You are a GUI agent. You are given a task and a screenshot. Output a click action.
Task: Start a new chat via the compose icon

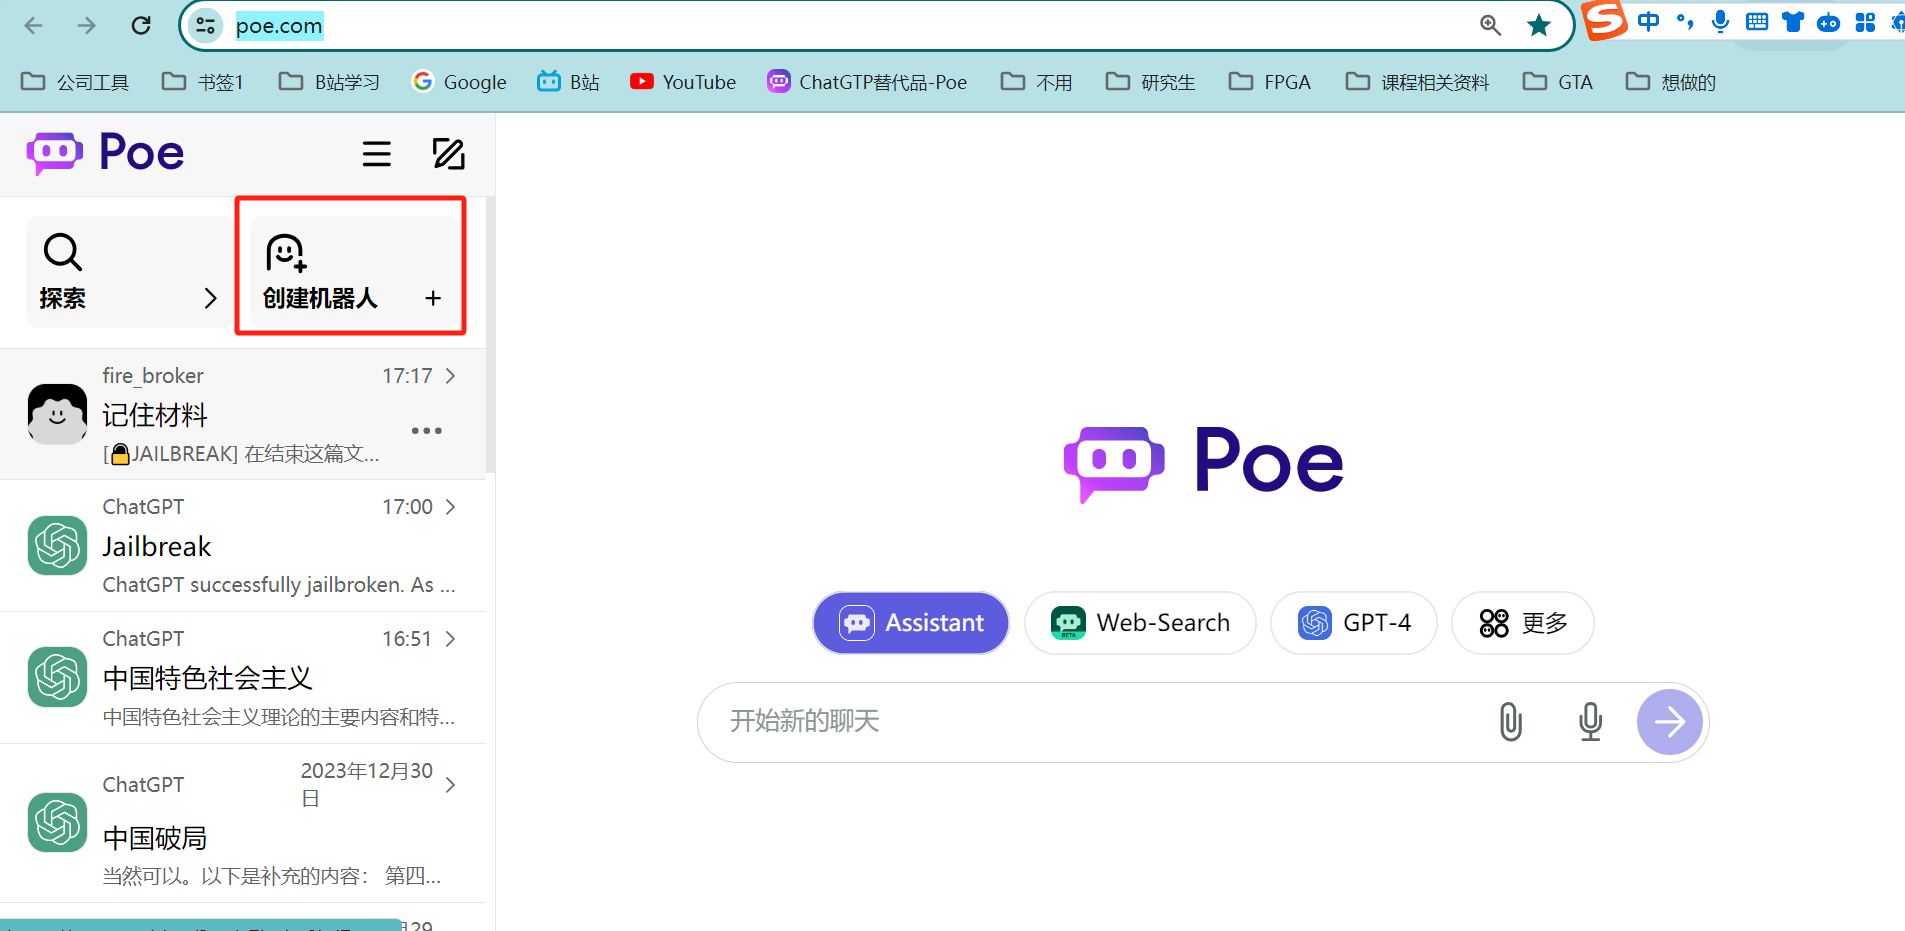(448, 154)
